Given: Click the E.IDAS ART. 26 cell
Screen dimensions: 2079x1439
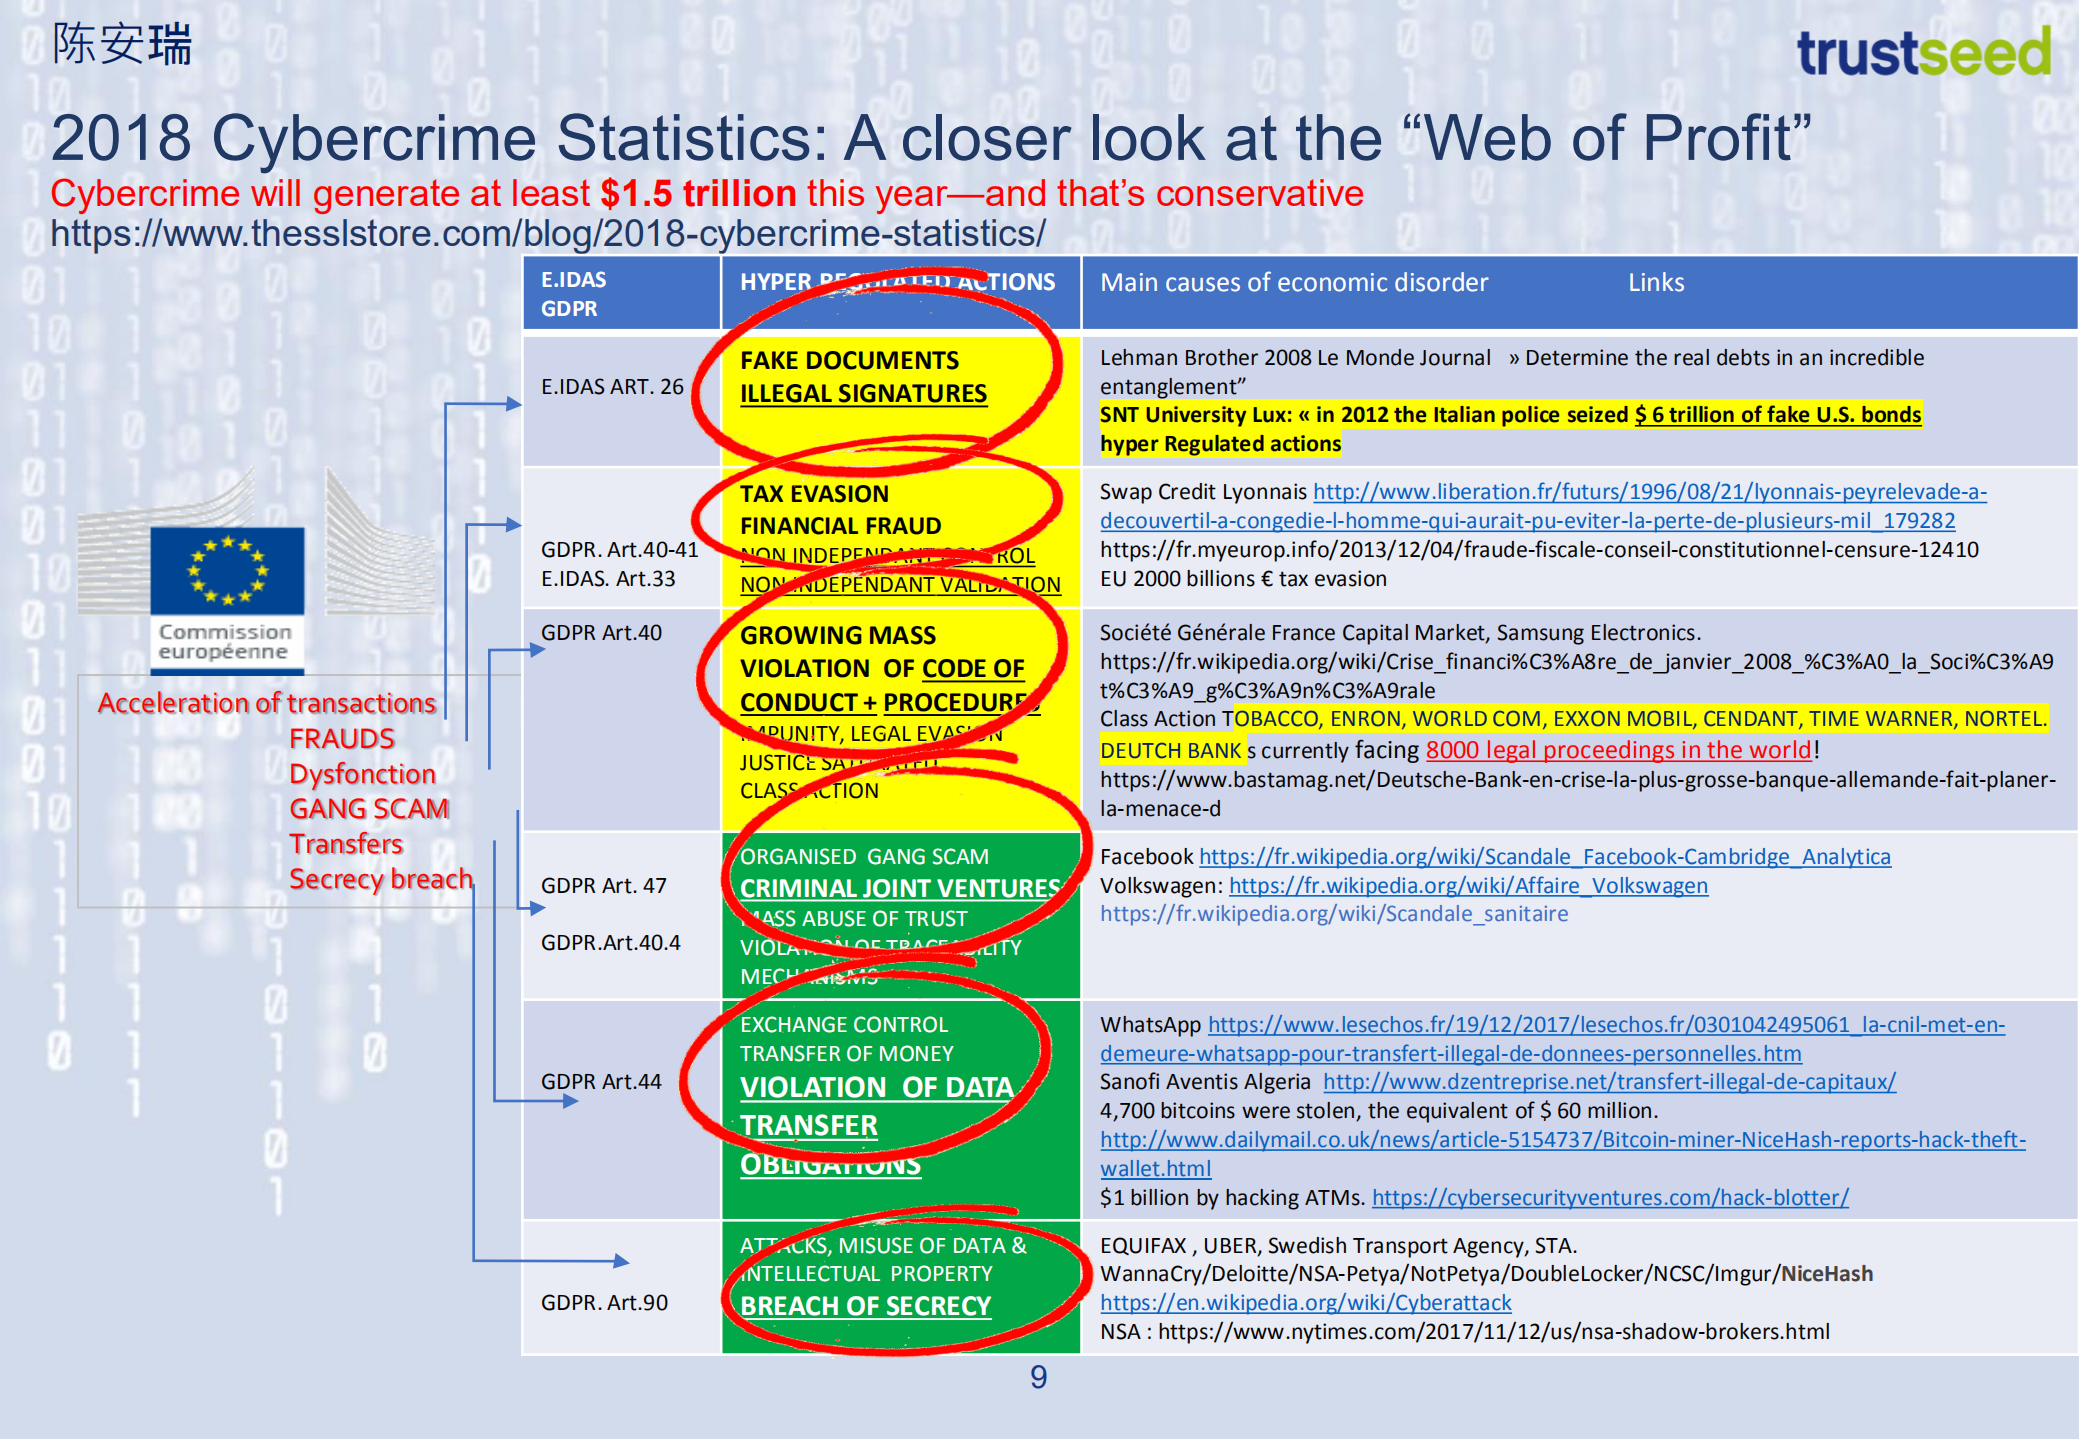Looking at the screenshot, I should pos(612,387).
